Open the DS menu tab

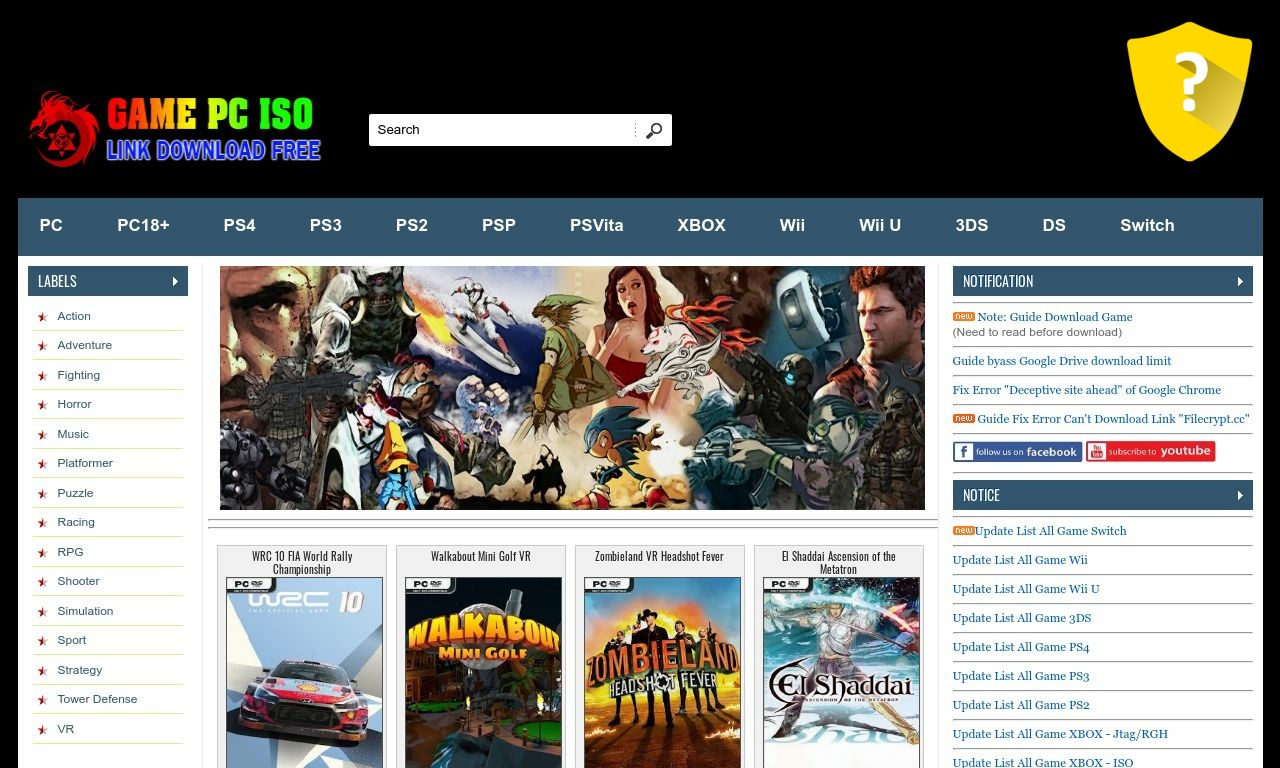click(1054, 226)
